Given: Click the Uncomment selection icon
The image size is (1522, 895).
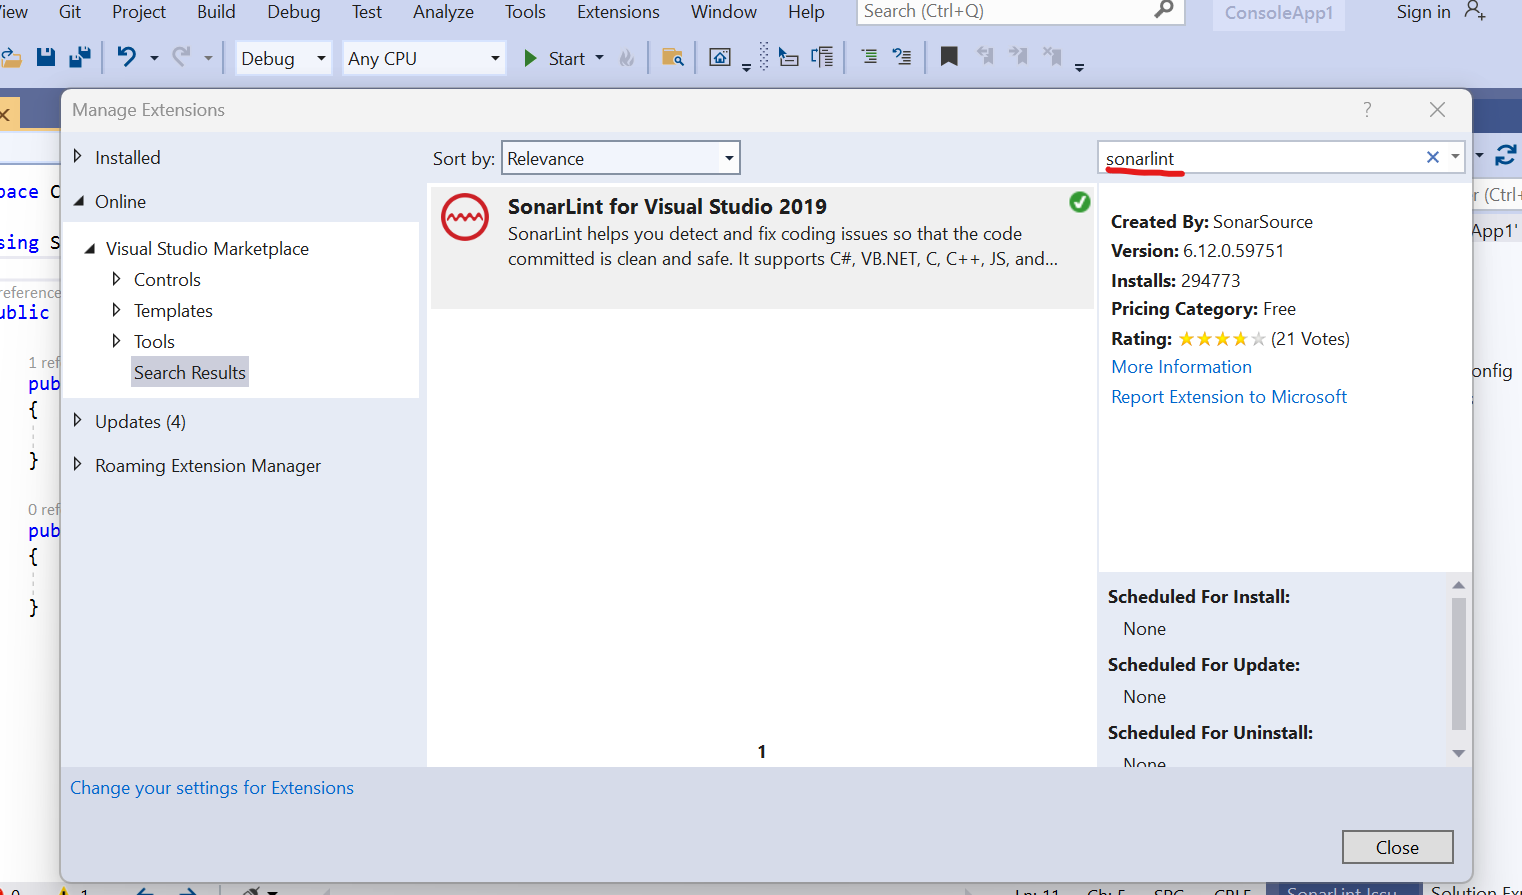Looking at the screenshot, I should (x=902, y=57).
